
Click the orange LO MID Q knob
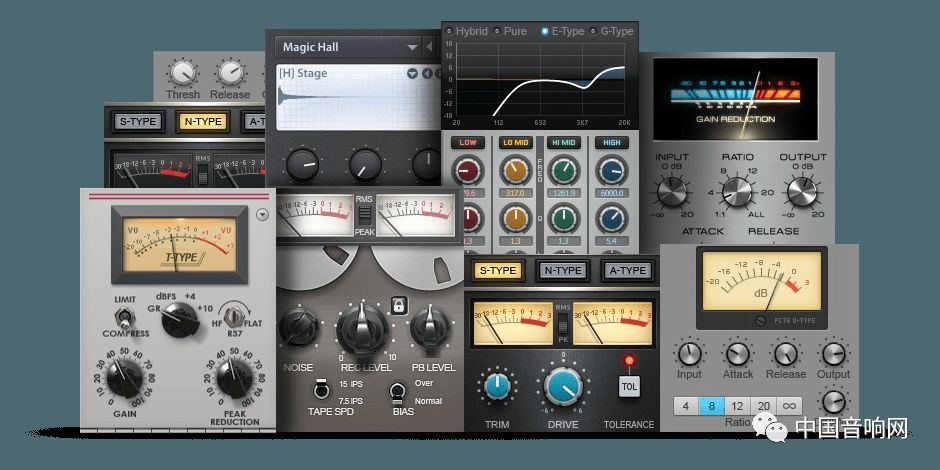516,218
